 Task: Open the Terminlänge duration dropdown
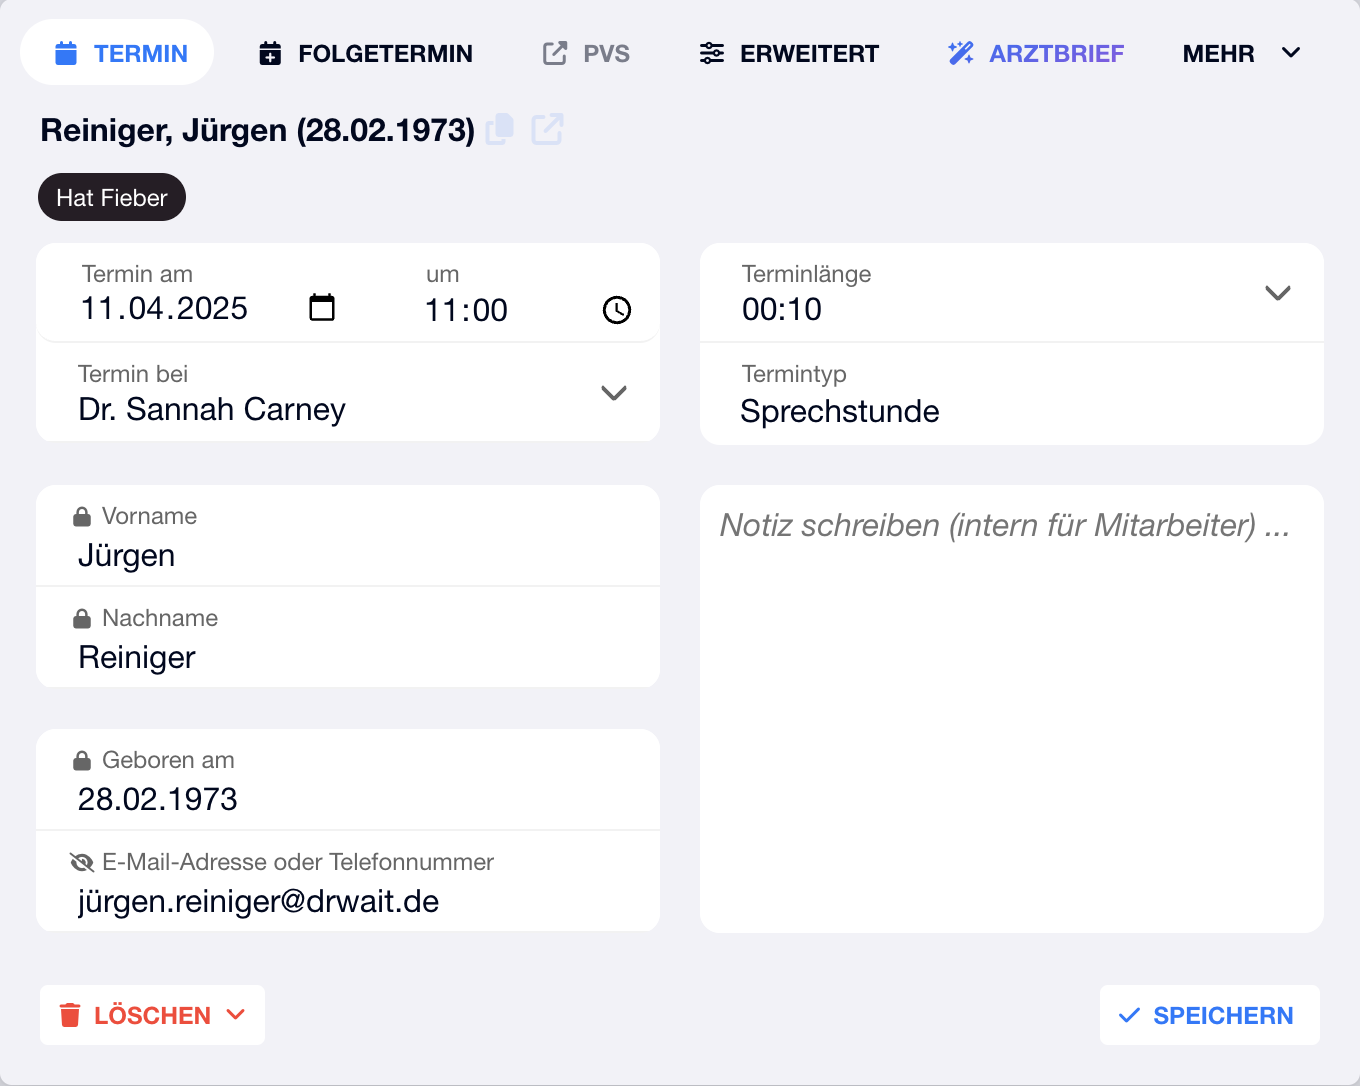[x=1278, y=293]
